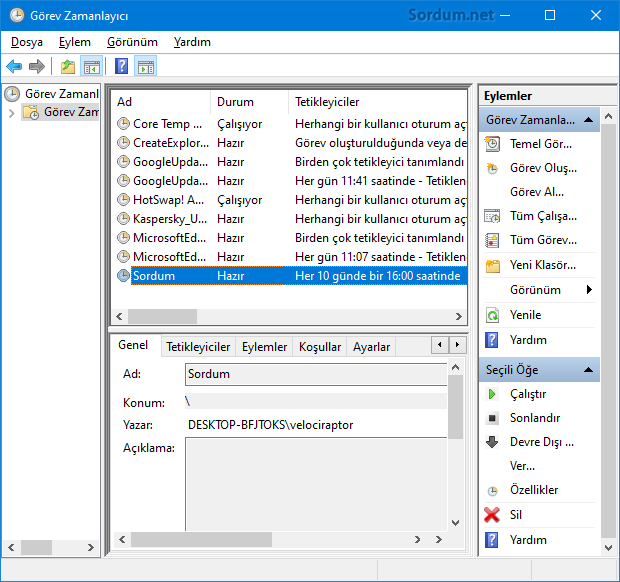Select root Görev Zamanlayıcı tree icon
The image size is (620, 582).
(12, 94)
